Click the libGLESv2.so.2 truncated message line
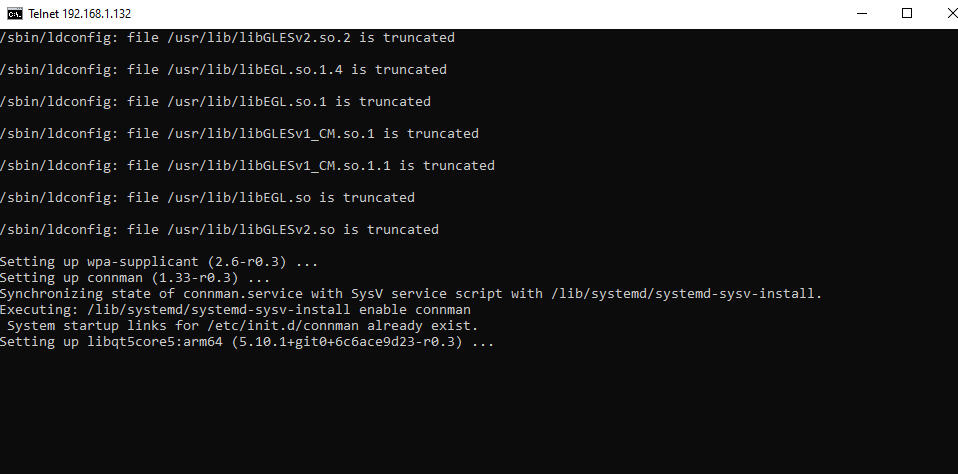This screenshot has width=958, height=474. [x=227, y=38]
